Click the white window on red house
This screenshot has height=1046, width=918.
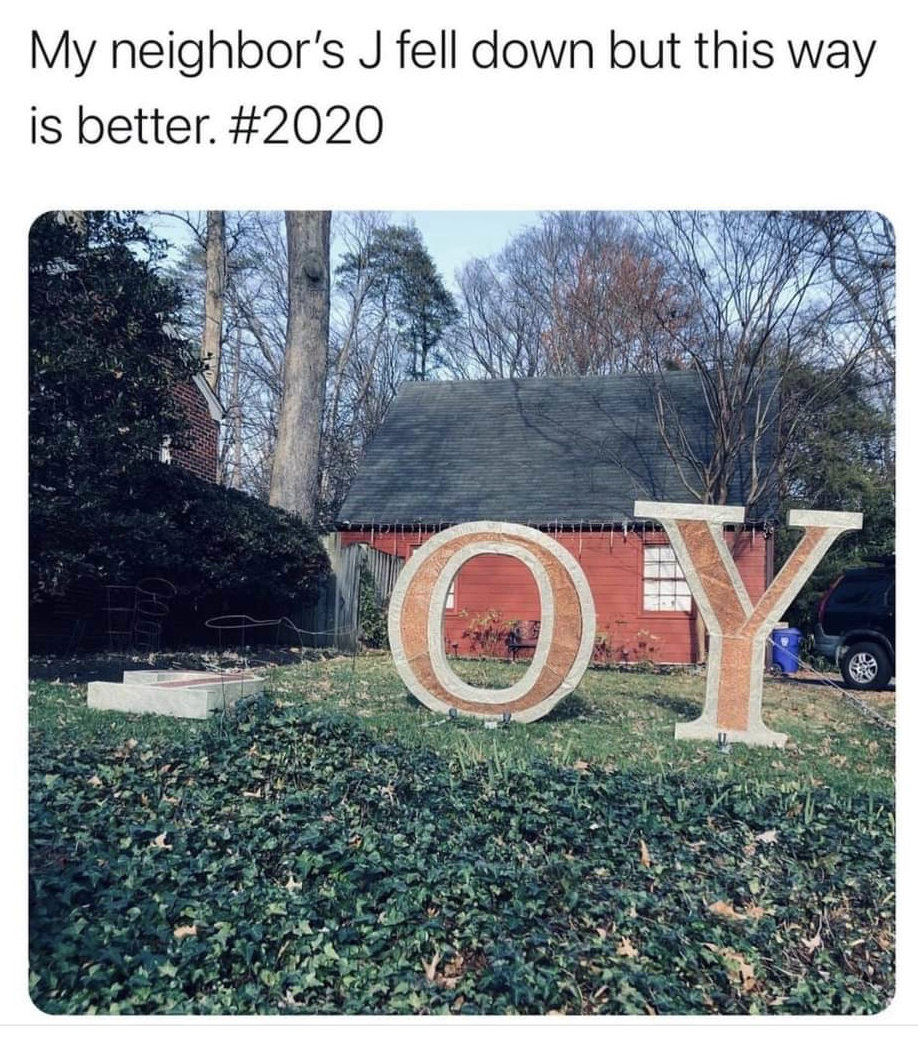tap(665, 578)
